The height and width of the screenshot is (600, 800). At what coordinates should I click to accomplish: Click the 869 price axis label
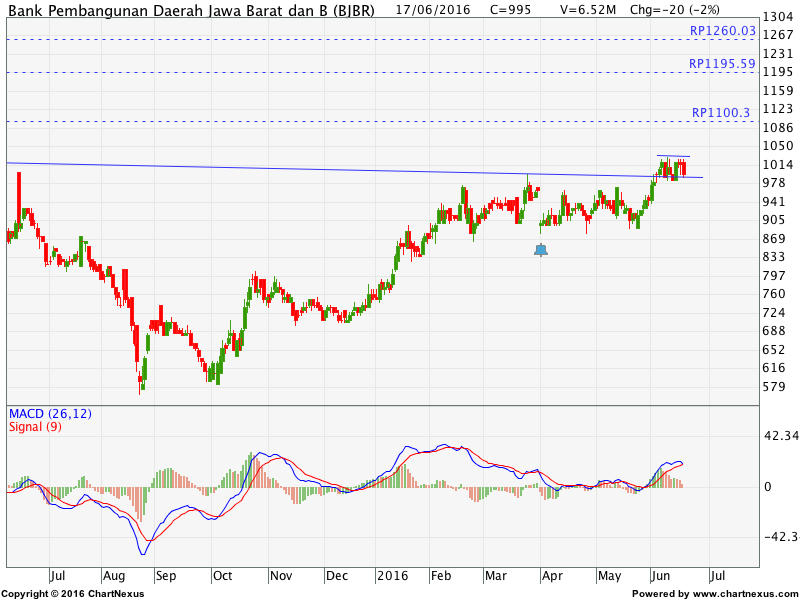tap(775, 238)
